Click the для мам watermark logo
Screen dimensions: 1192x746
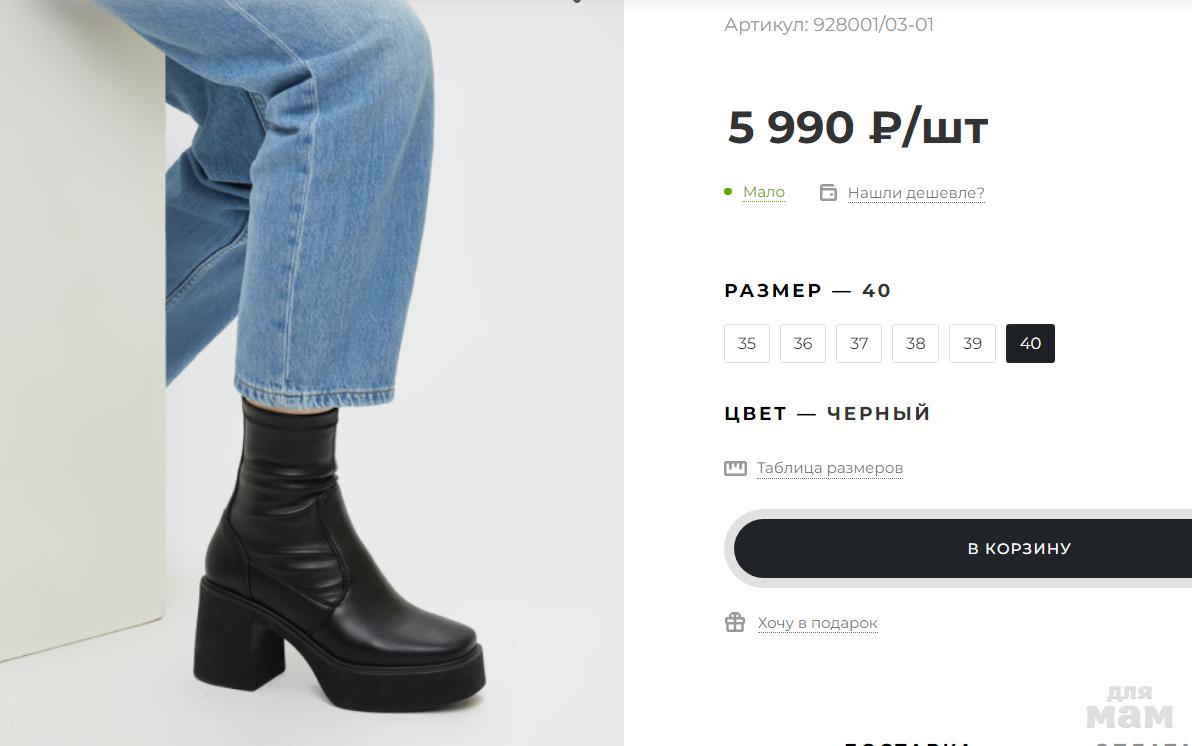pyautogui.click(x=1130, y=707)
